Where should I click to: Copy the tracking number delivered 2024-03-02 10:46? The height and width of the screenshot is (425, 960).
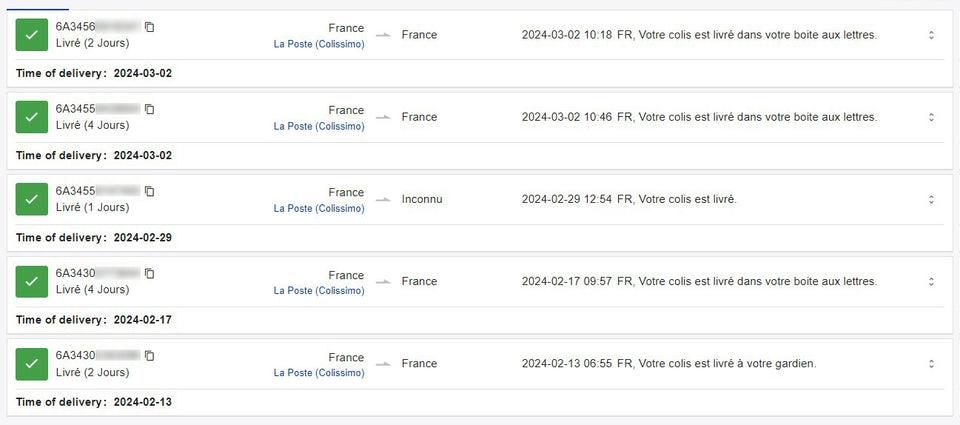(x=149, y=109)
